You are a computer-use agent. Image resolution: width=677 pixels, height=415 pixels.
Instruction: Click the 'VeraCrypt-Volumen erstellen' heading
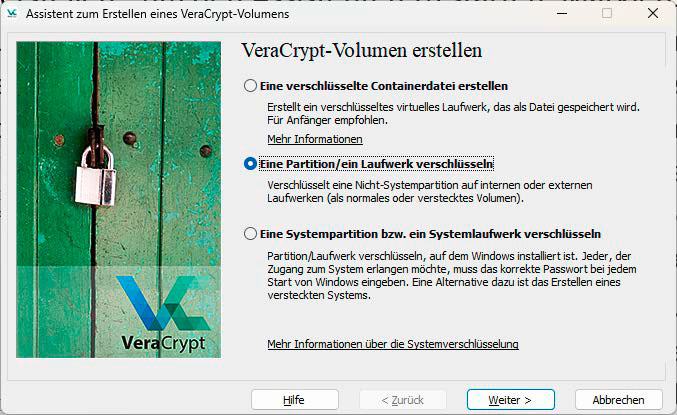coord(361,51)
